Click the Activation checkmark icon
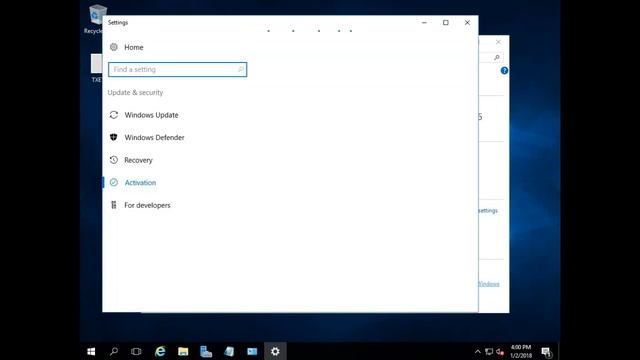The width and height of the screenshot is (640, 360). [x=114, y=182]
